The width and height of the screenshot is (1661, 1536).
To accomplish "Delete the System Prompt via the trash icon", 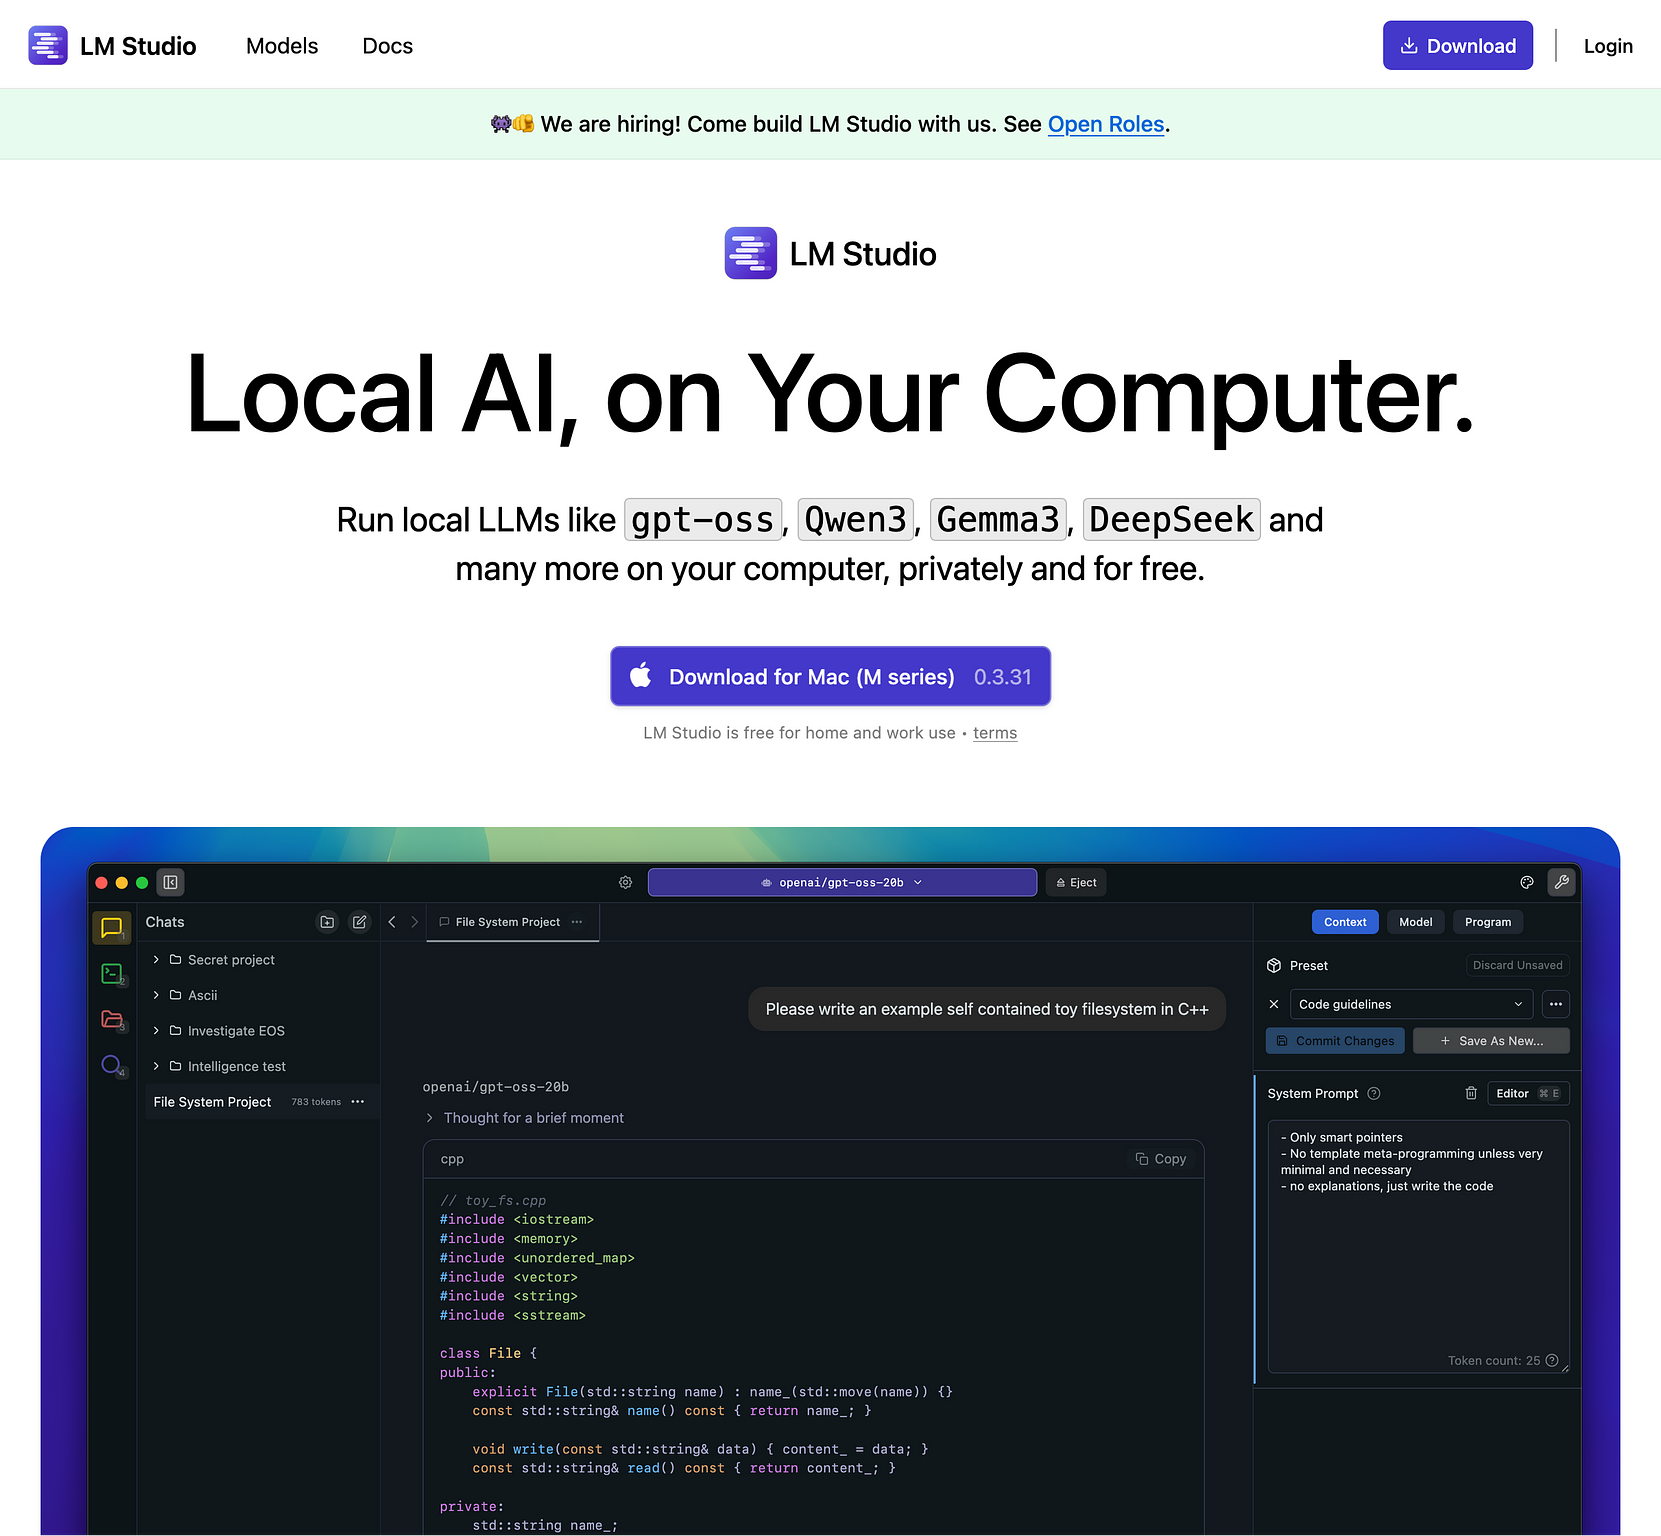I will (1471, 1093).
